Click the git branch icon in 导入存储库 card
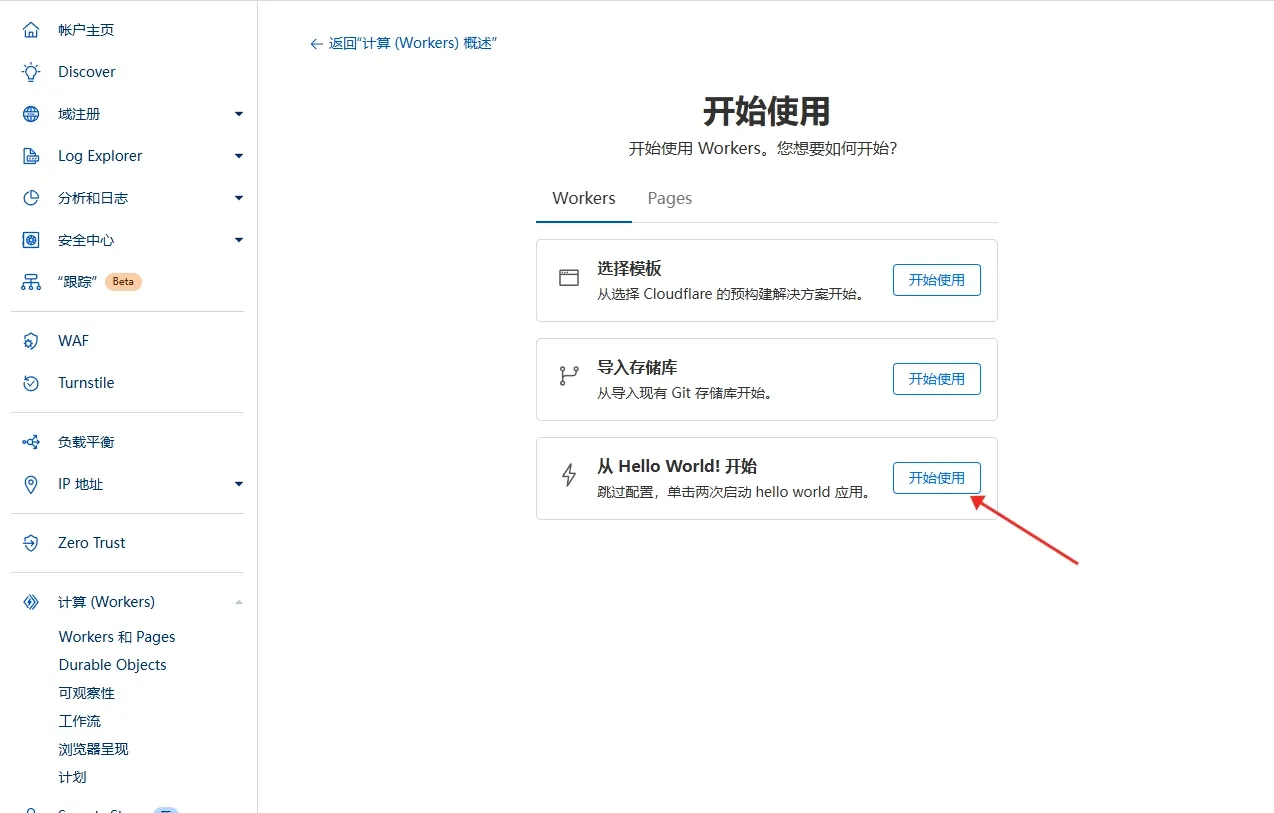 [x=569, y=376]
